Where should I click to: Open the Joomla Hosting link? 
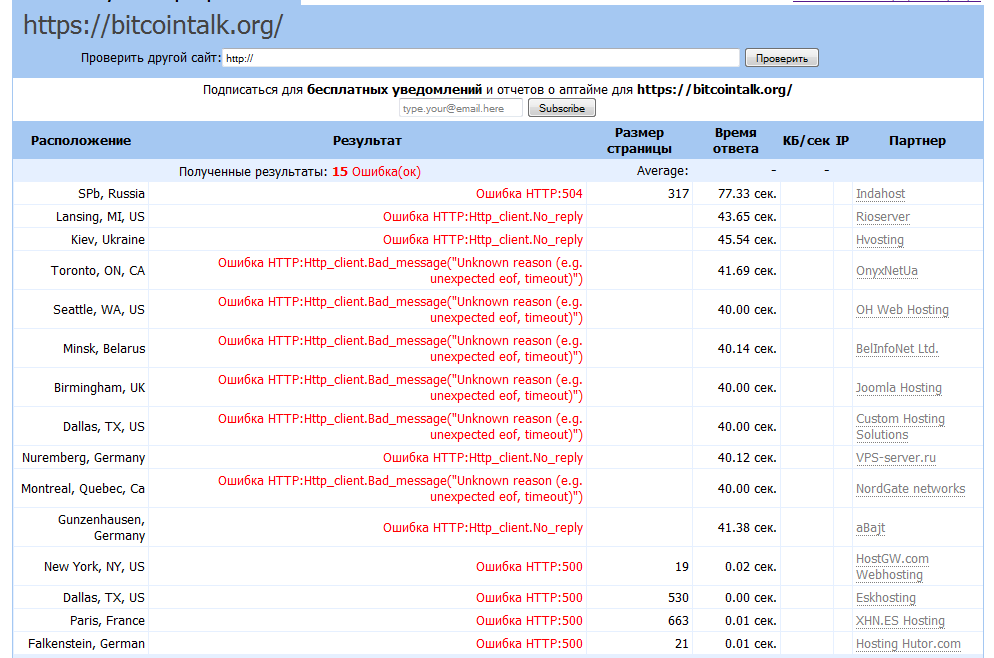click(899, 387)
